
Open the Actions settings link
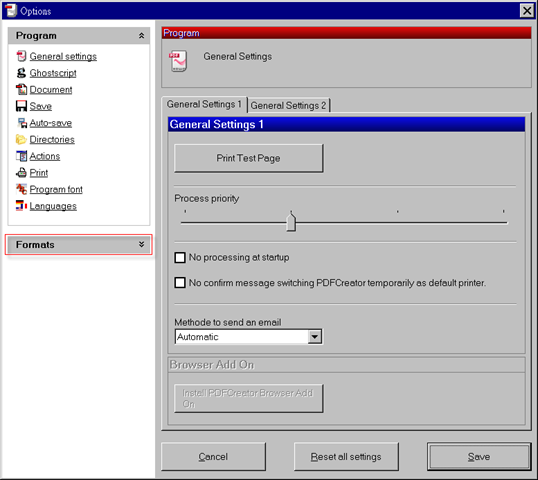coord(45,156)
